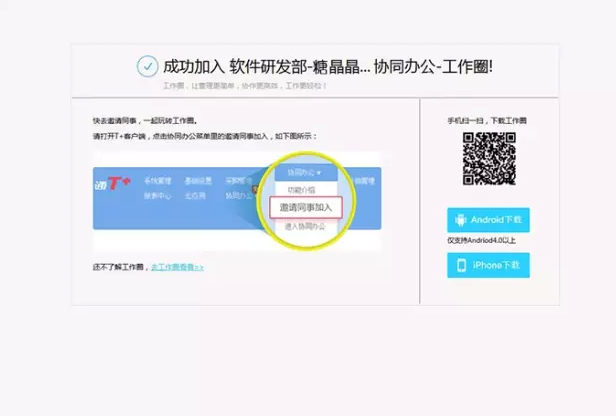The width and height of the screenshot is (616, 416).
Task: Click the iPhone下载 button
Action: [x=488, y=265]
